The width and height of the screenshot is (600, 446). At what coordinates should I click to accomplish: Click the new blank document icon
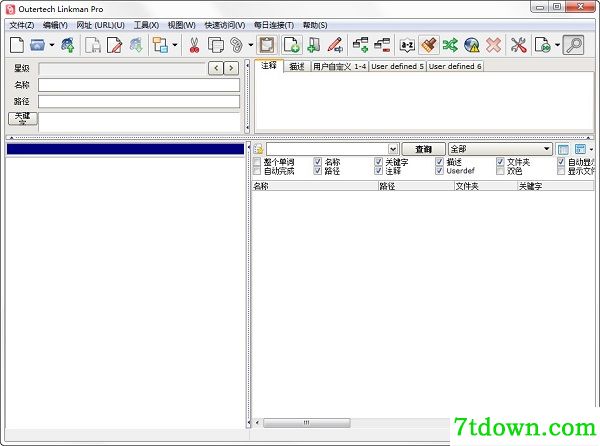click(16, 45)
